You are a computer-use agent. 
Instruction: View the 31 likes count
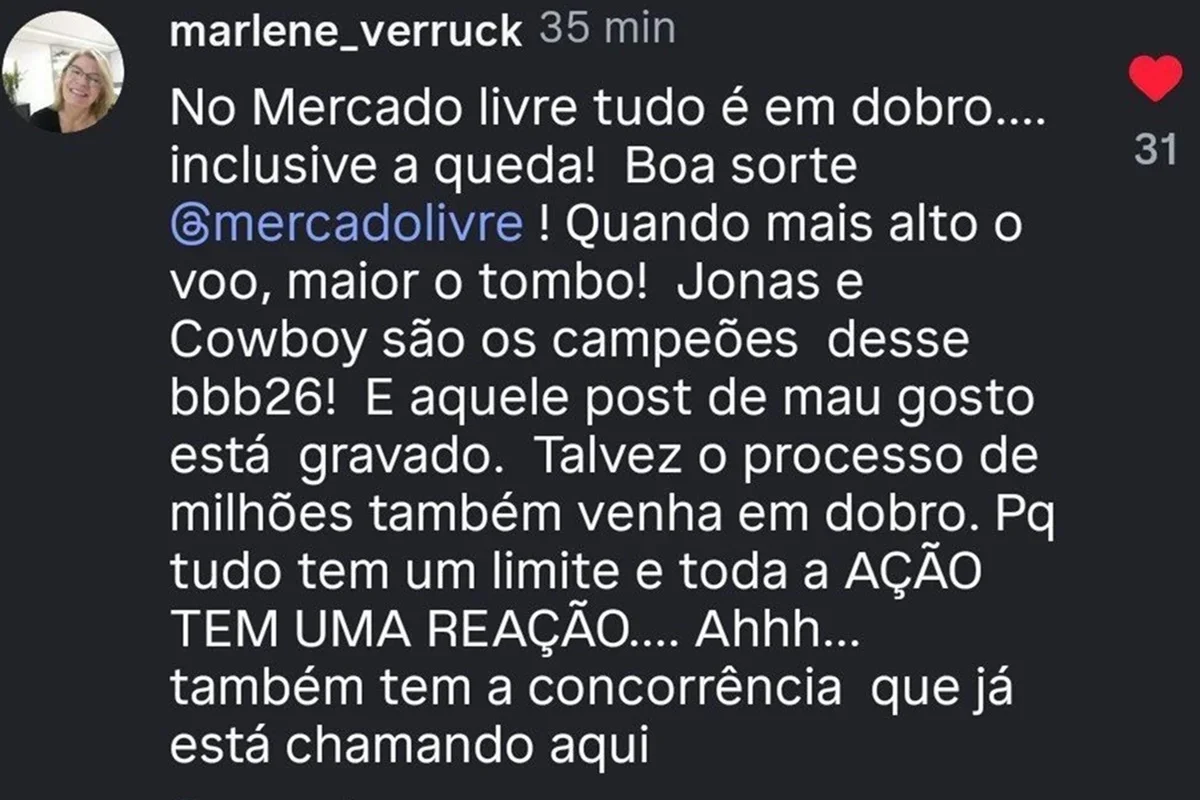tap(1156, 150)
